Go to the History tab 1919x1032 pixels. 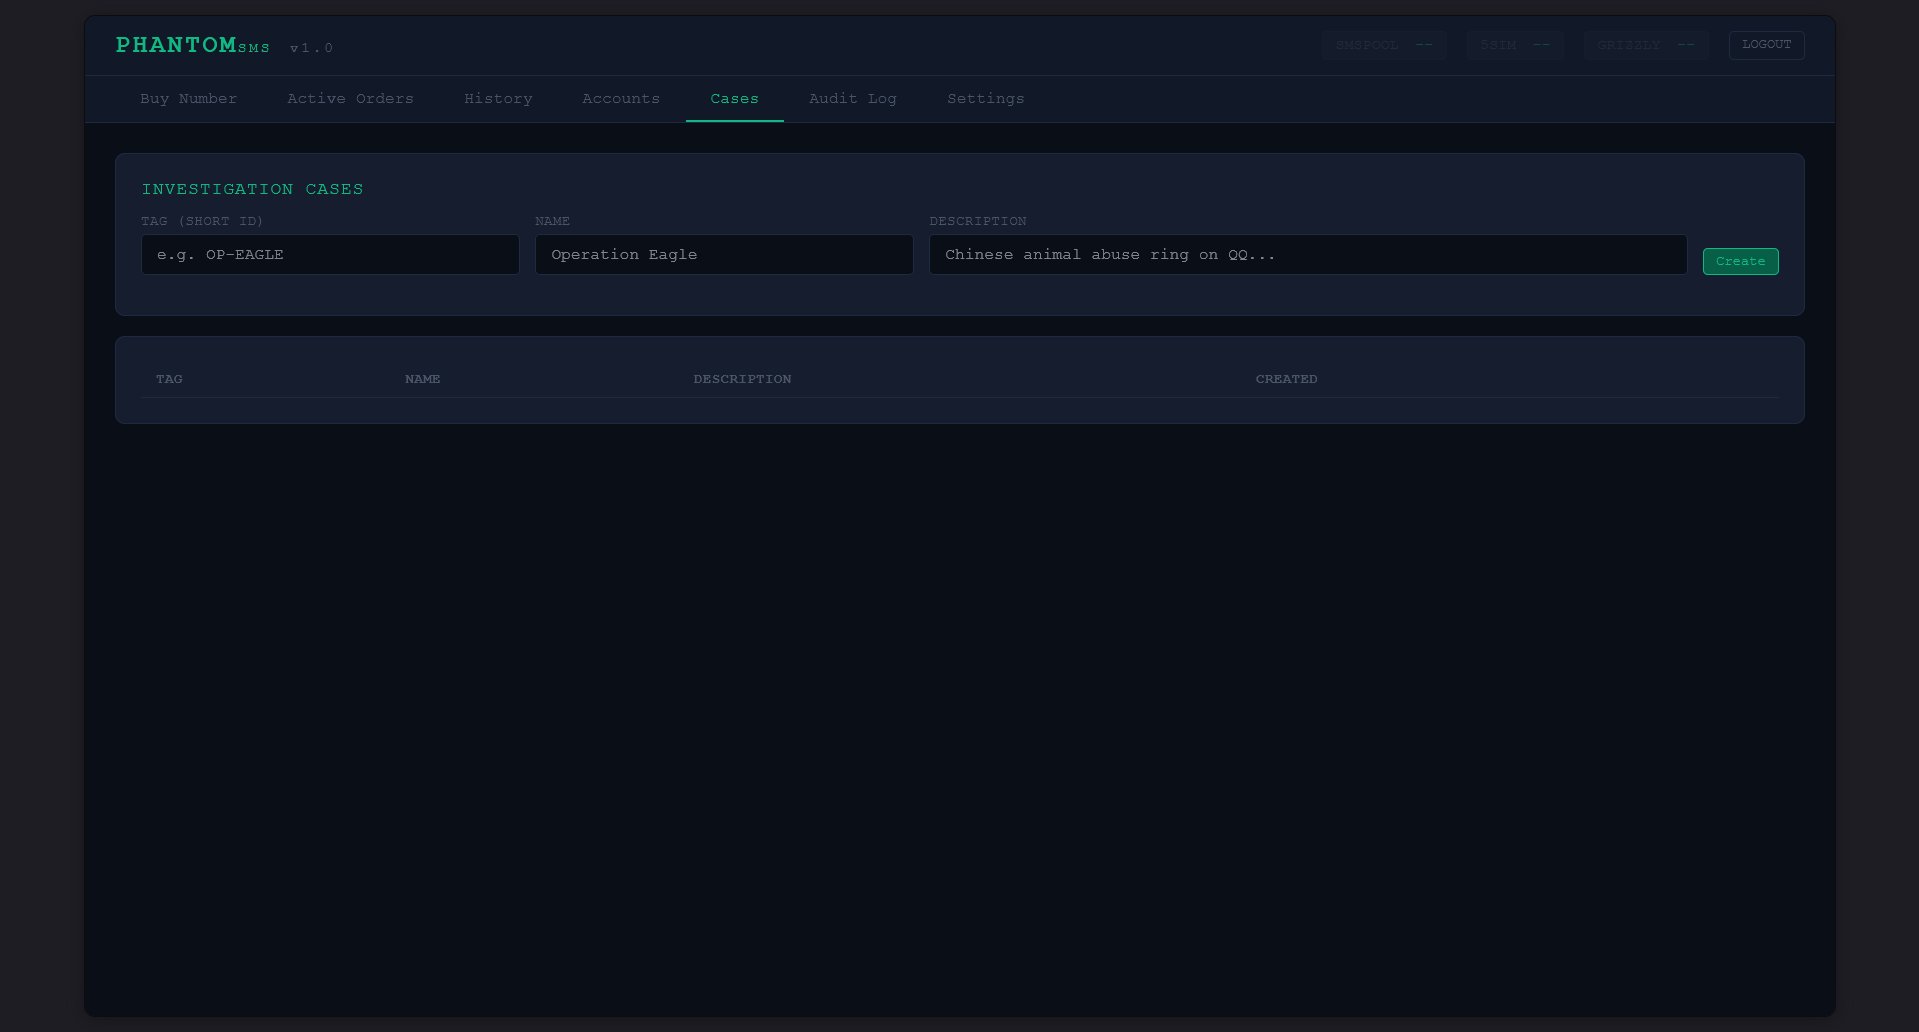click(498, 99)
